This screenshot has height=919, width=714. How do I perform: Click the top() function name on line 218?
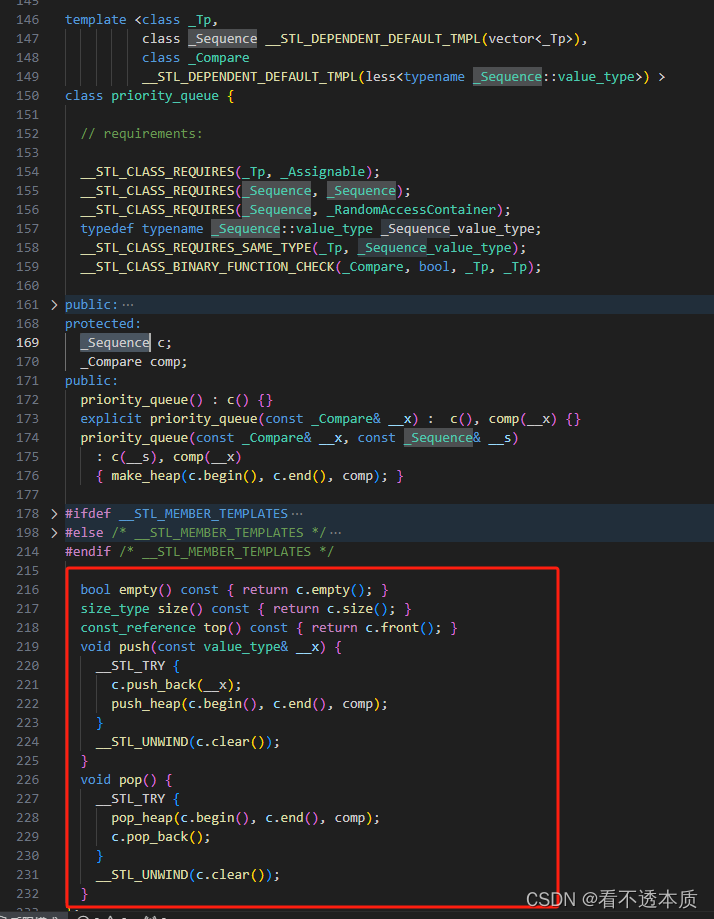pos(215,628)
